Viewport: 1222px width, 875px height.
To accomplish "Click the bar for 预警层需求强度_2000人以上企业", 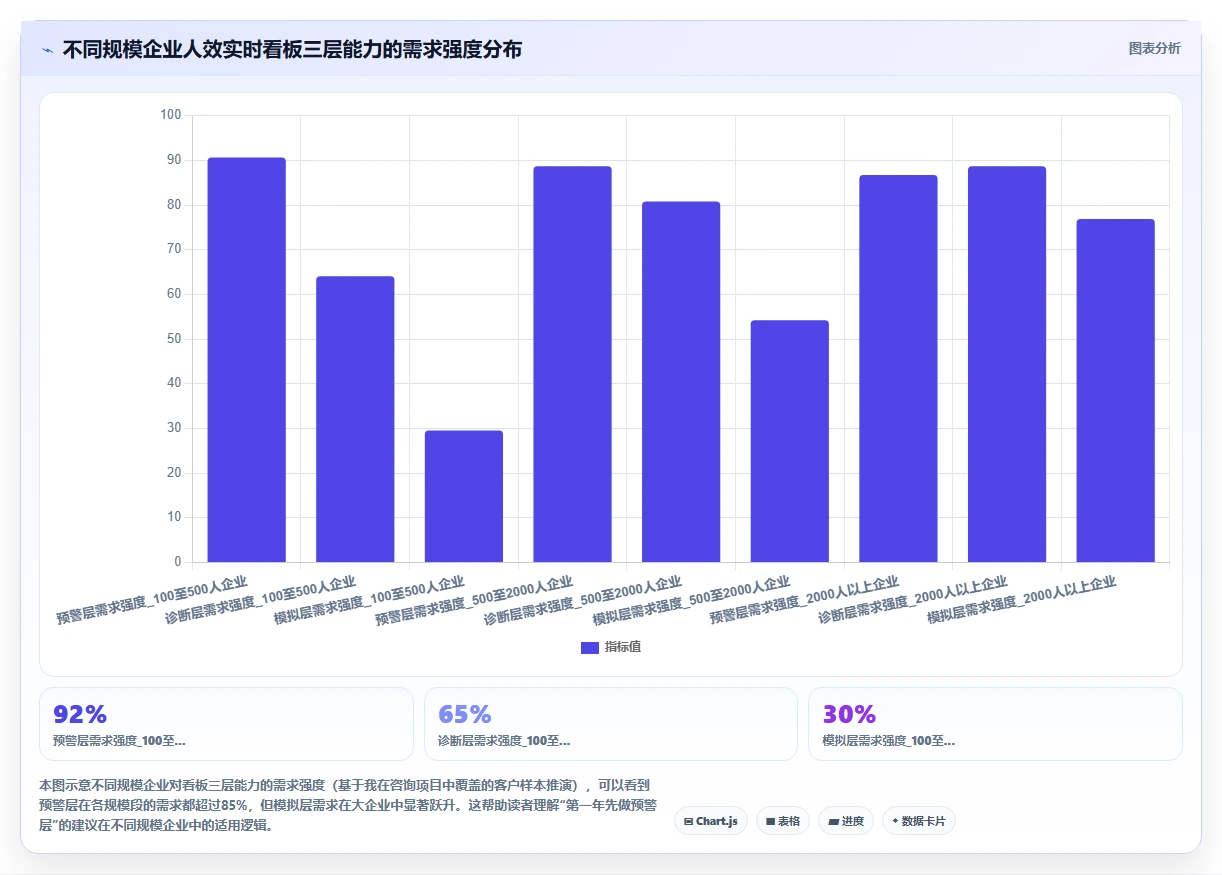I will (x=898, y=369).
